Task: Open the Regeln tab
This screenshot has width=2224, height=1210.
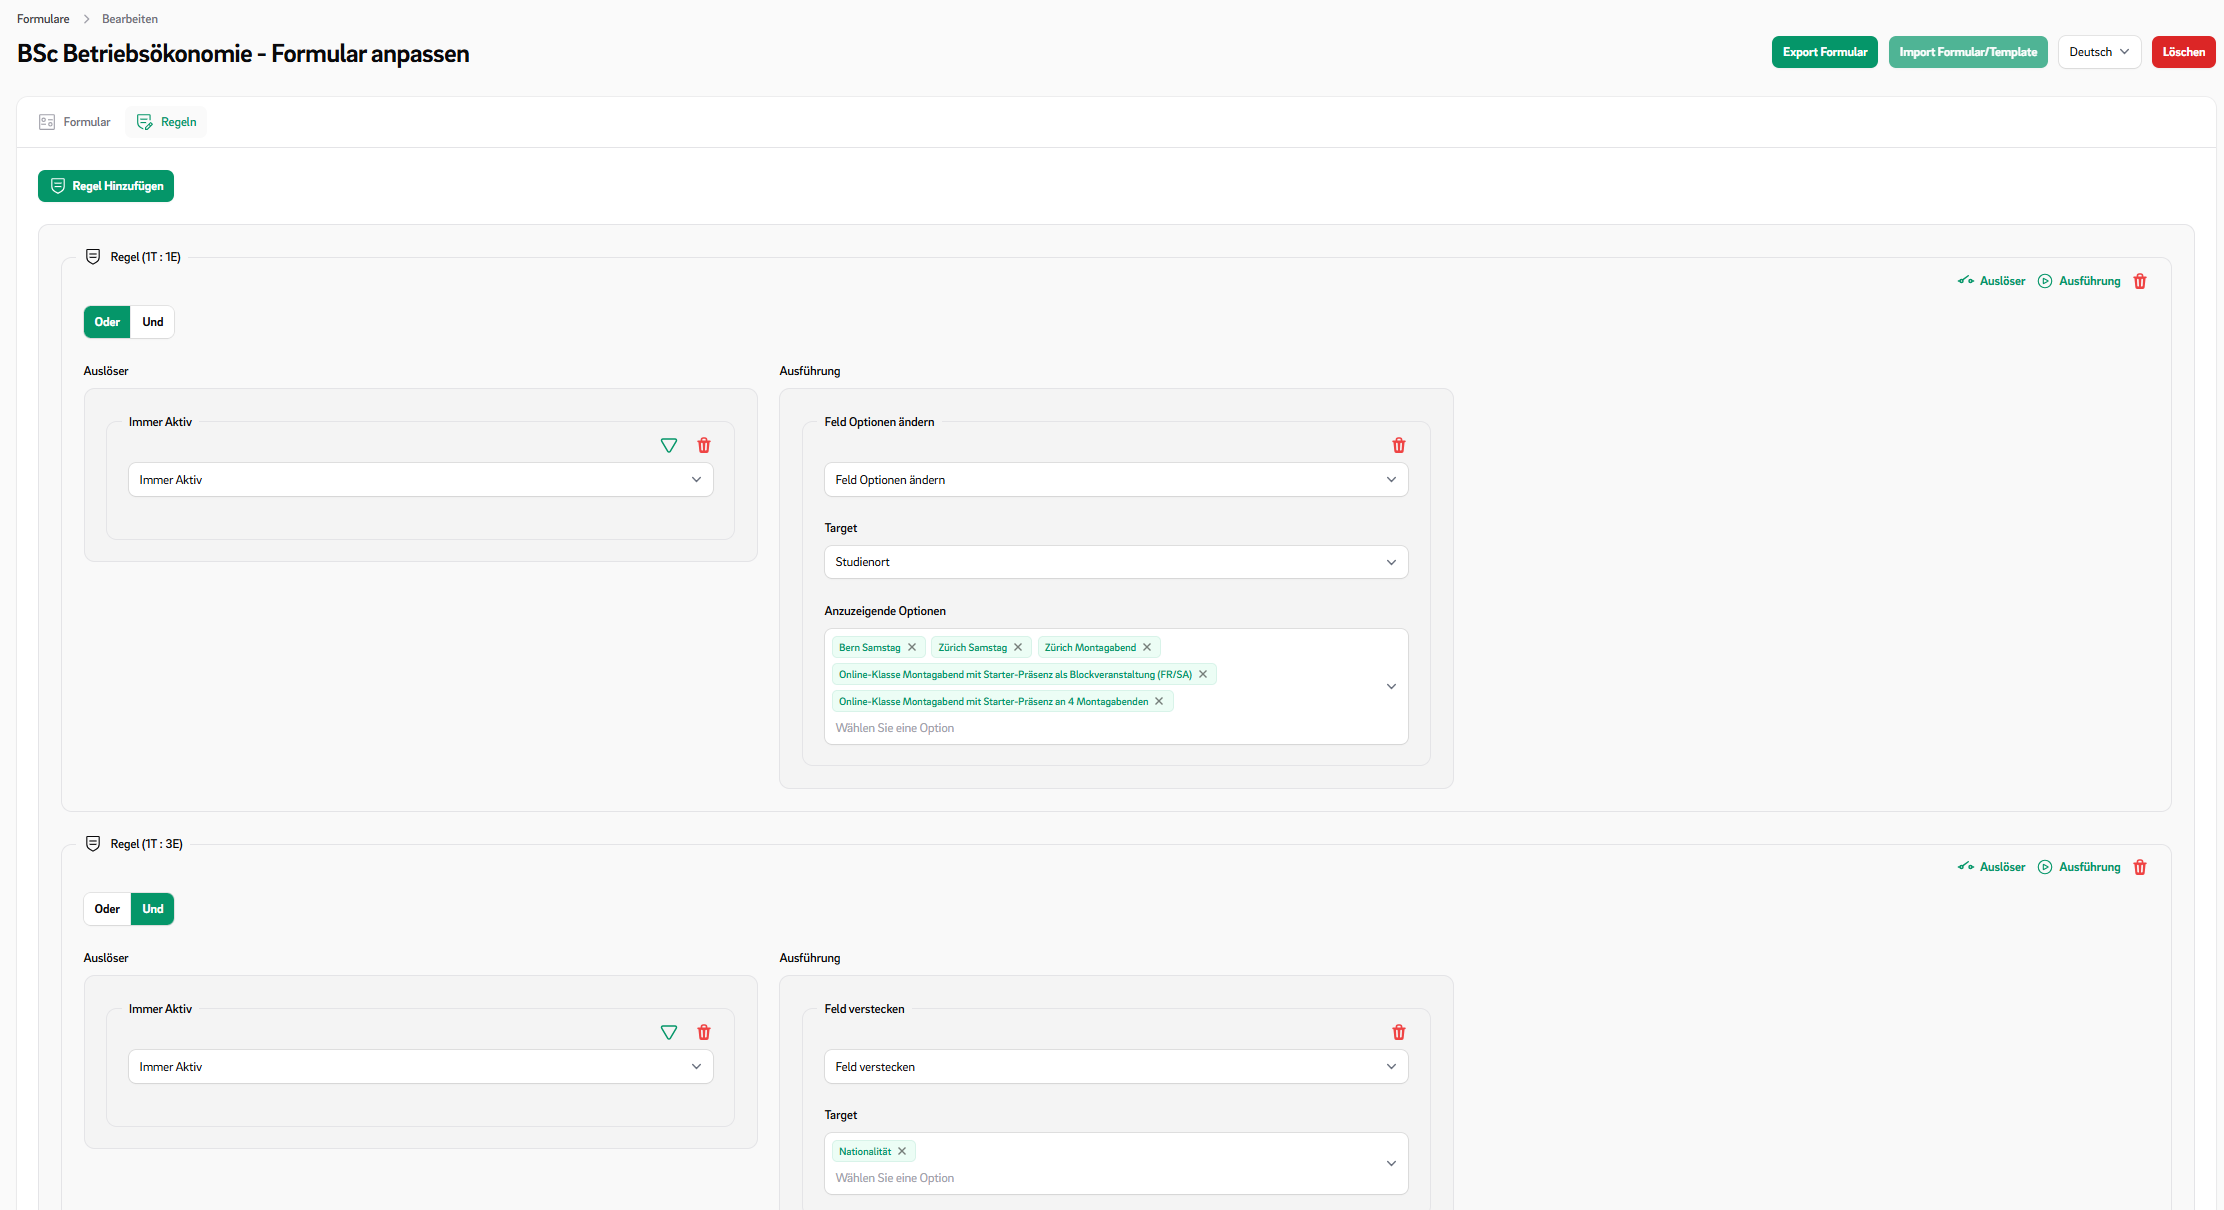Action: click(x=167, y=122)
